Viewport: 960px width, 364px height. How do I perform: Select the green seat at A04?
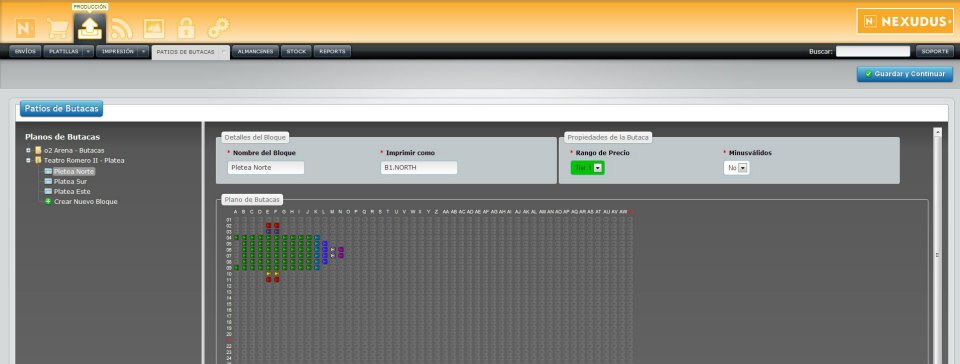point(236,237)
